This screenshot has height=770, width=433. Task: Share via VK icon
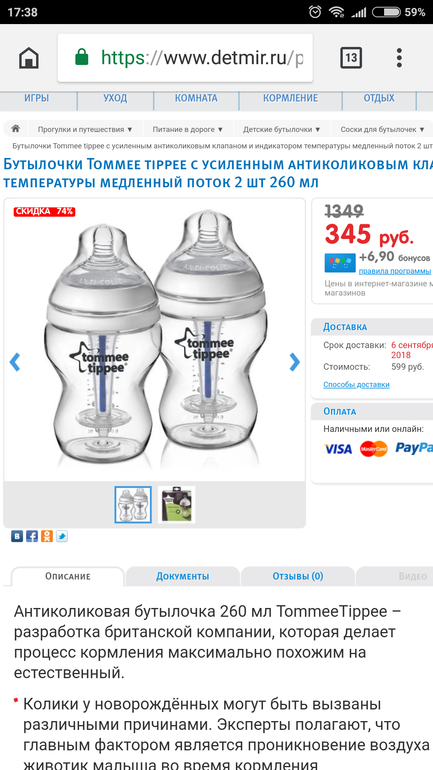pyautogui.click(x=17, y=536)
